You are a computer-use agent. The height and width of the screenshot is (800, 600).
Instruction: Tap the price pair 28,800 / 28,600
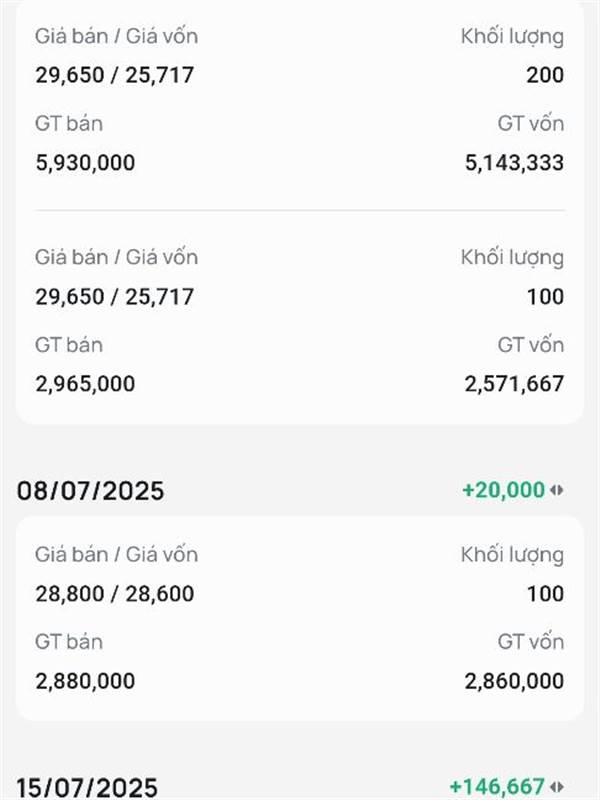[115, 594]
